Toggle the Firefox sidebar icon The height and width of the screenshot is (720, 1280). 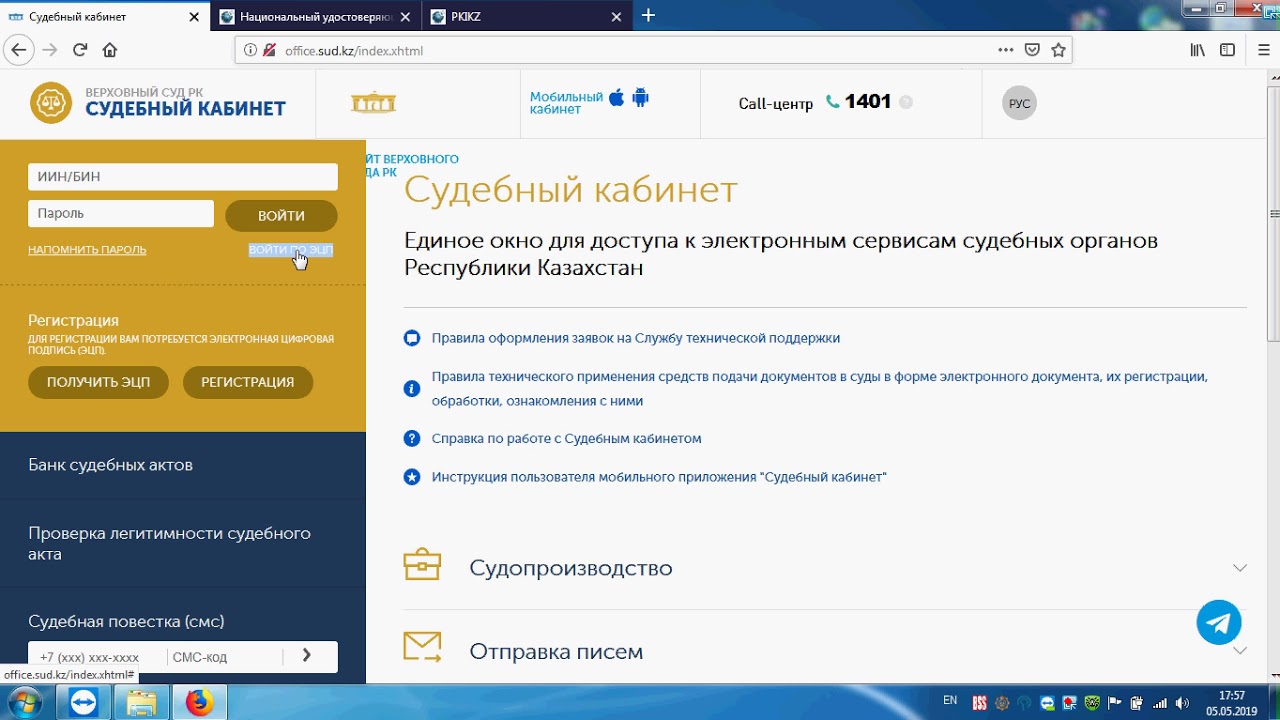pos(1227,50)
